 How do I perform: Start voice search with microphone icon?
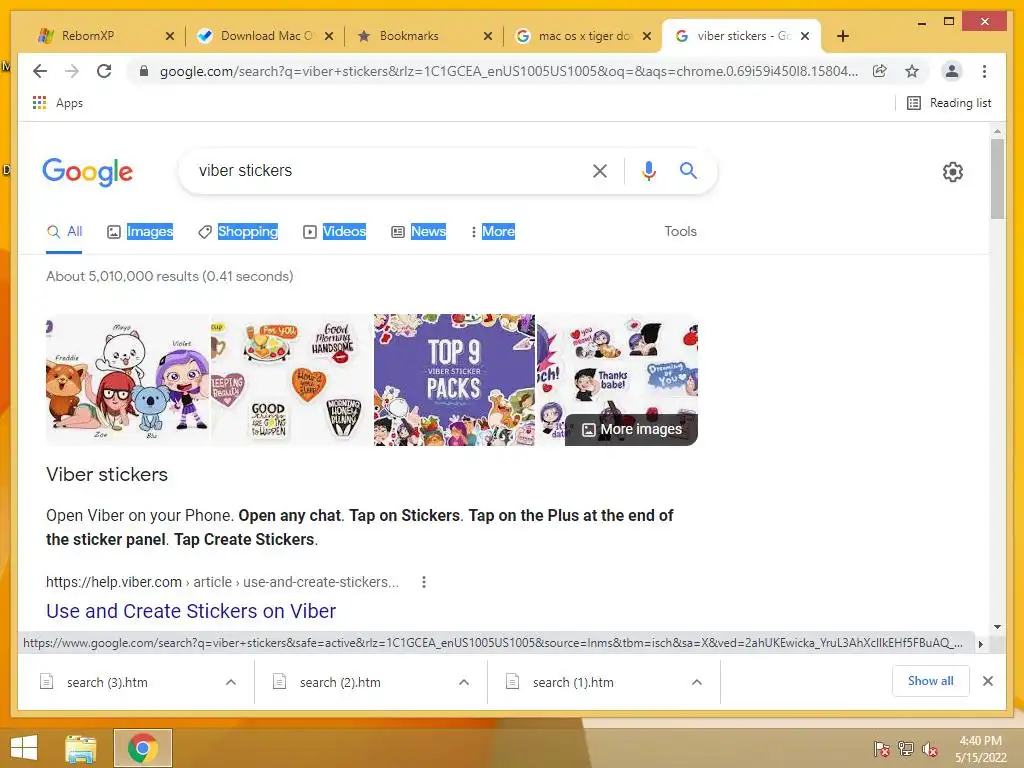click(x=648, y=171)
